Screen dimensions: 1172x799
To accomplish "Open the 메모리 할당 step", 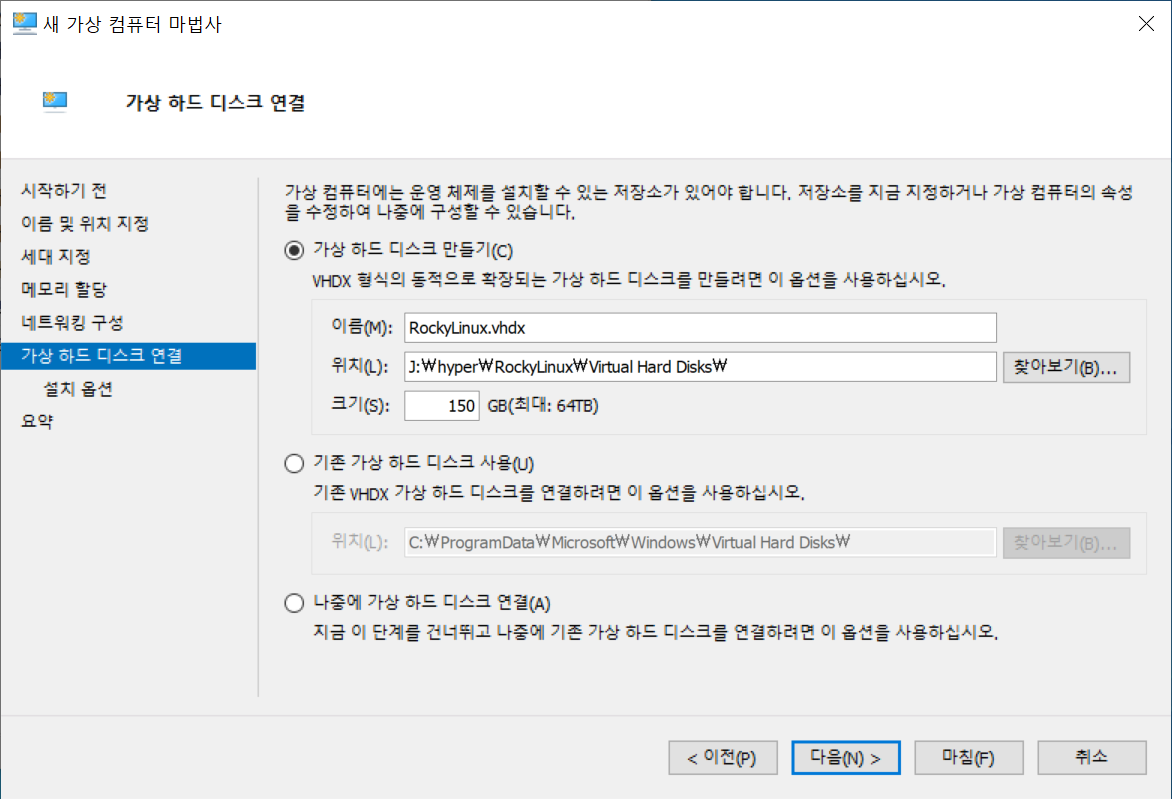I will [x=64, y=289].
